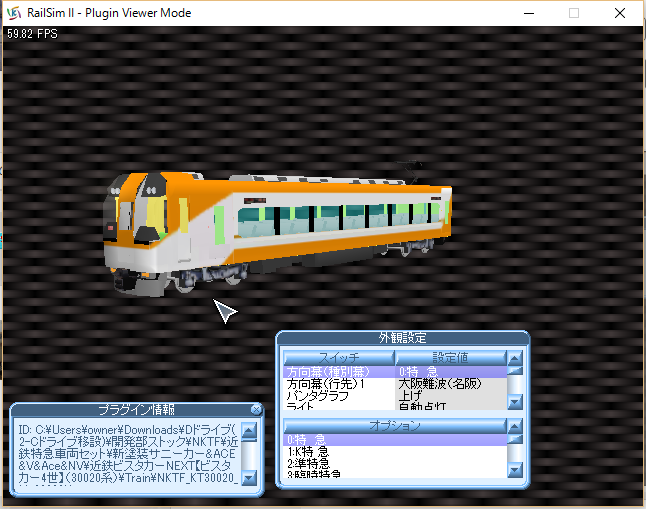Click option list scroll down arrow
Screen dimensions: 646x509
(515, 470)
